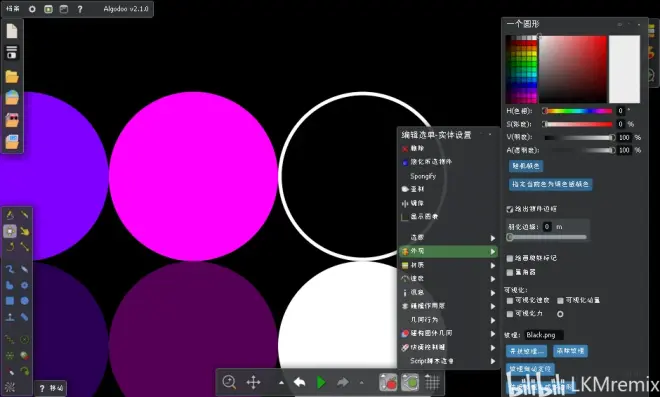Start simulation with the green play button
This screenshot has height=397, width=660.
(x=321, y=382)
